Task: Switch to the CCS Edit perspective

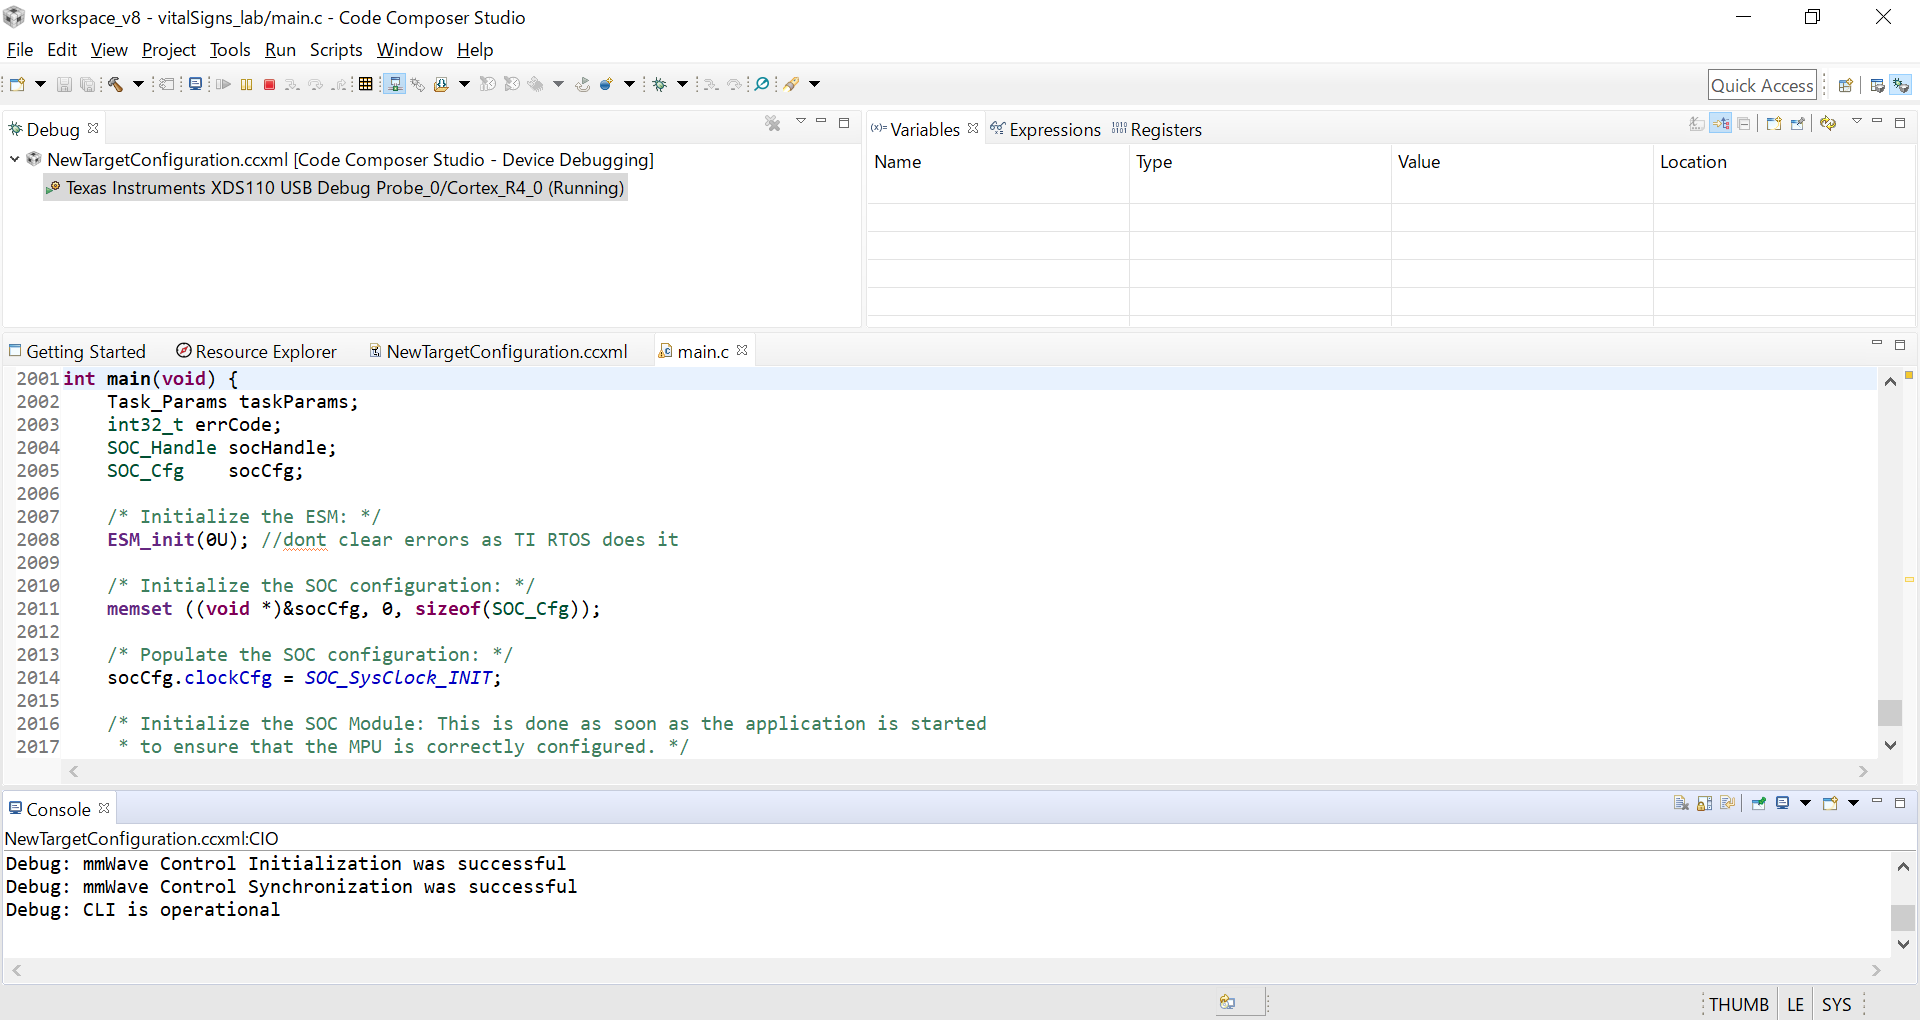Action: tap(1877, 85)
